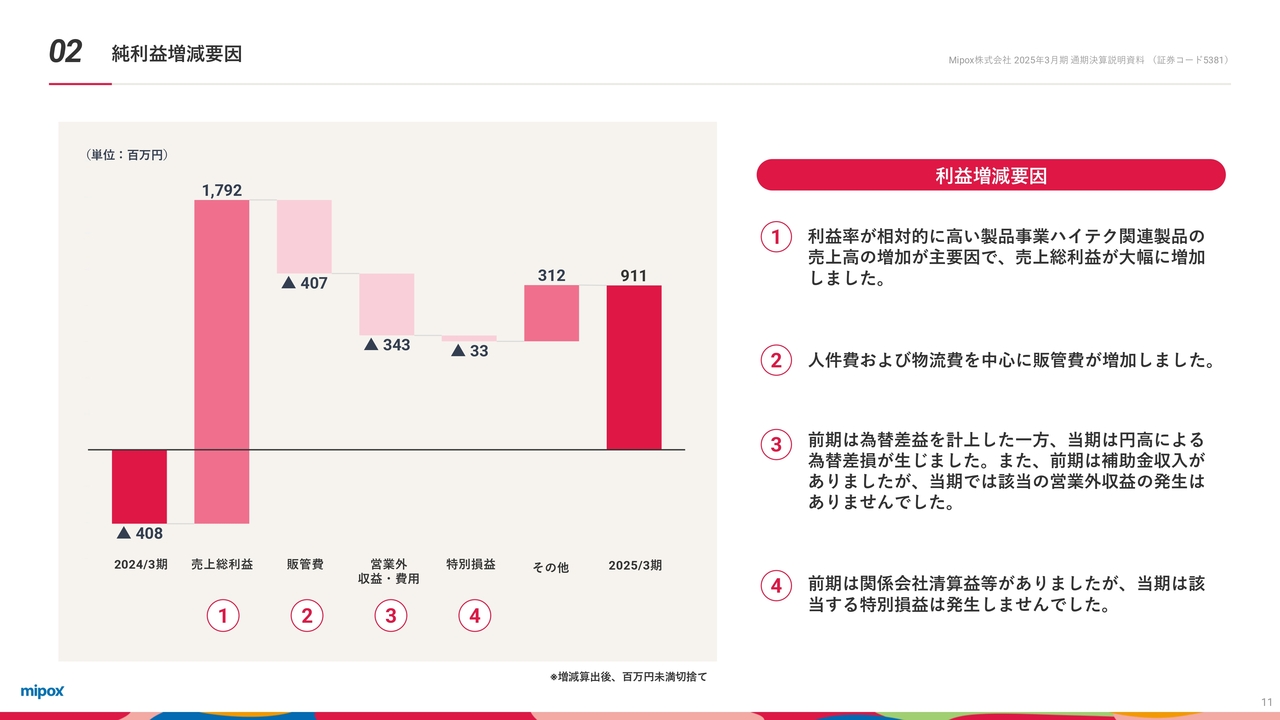The width and height of the screenshot is (1280, 720).
Task: Click the ▲ 407 value label
Action: 305,283
